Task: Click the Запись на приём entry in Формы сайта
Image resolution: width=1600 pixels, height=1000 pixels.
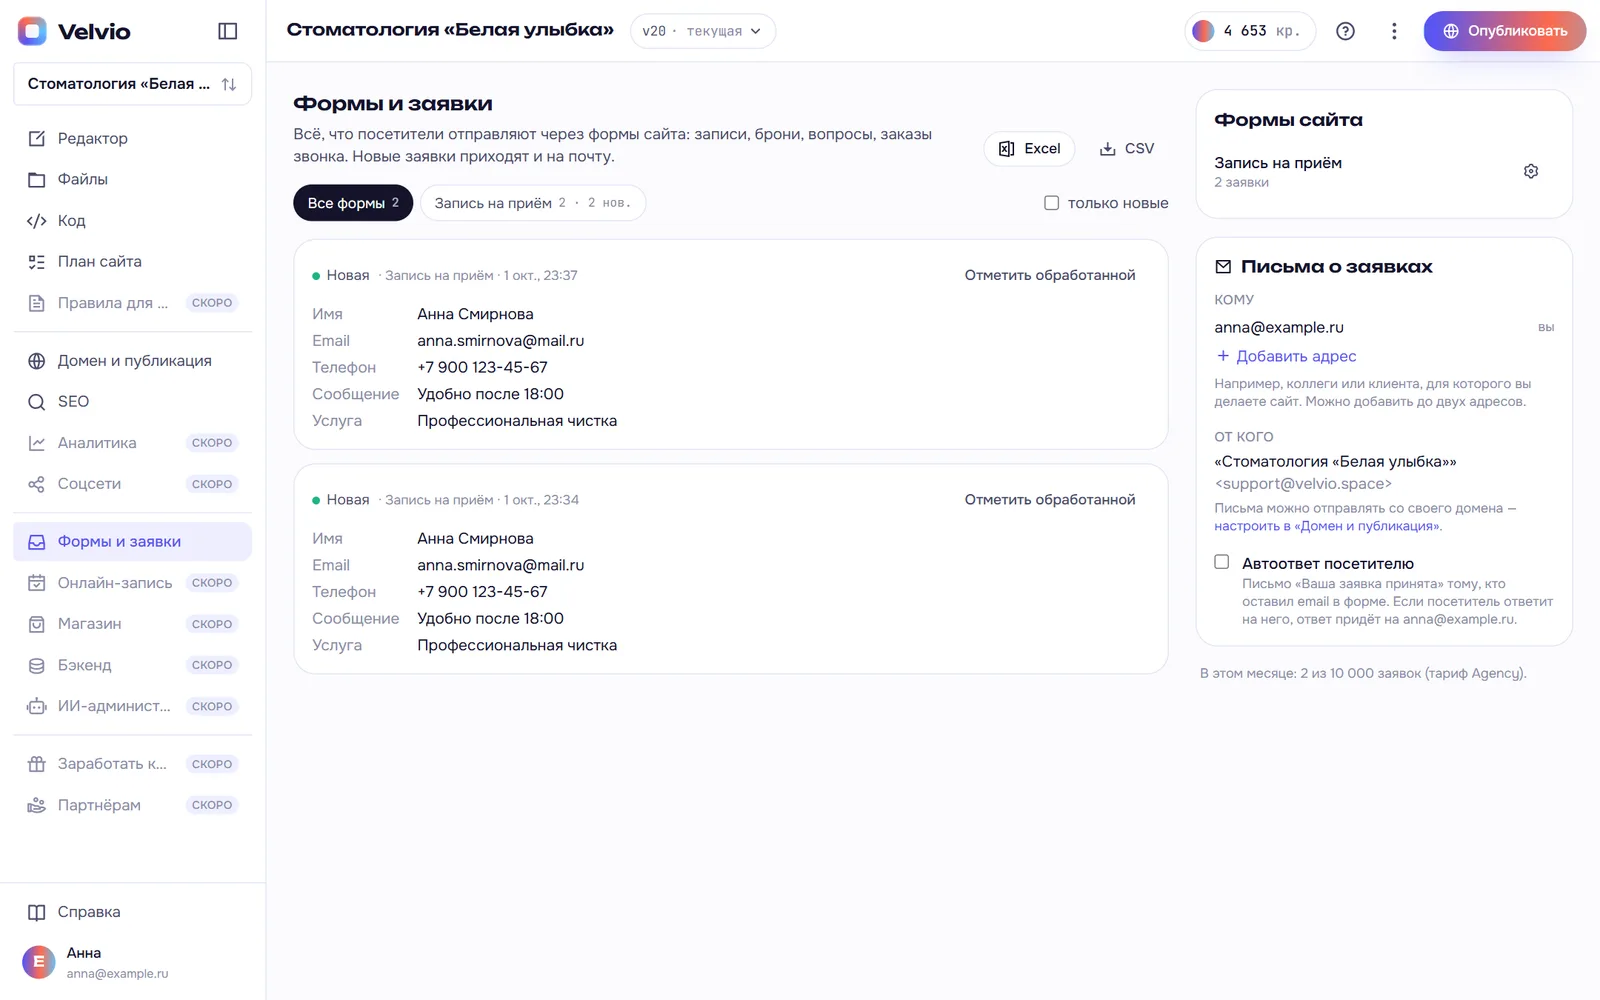Action: (x=1278, y=163)
